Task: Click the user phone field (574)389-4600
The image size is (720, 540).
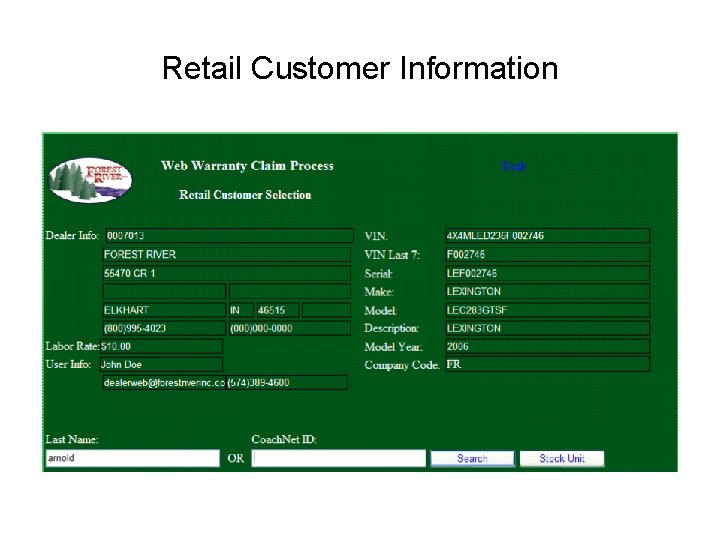Action: coord(287,382)
